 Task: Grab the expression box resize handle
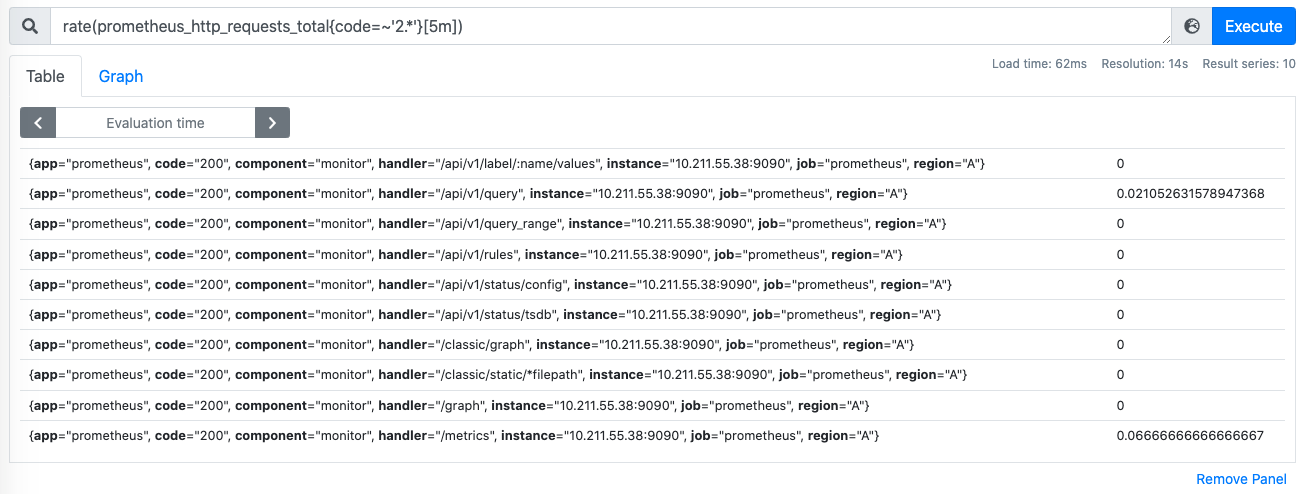1165,40
